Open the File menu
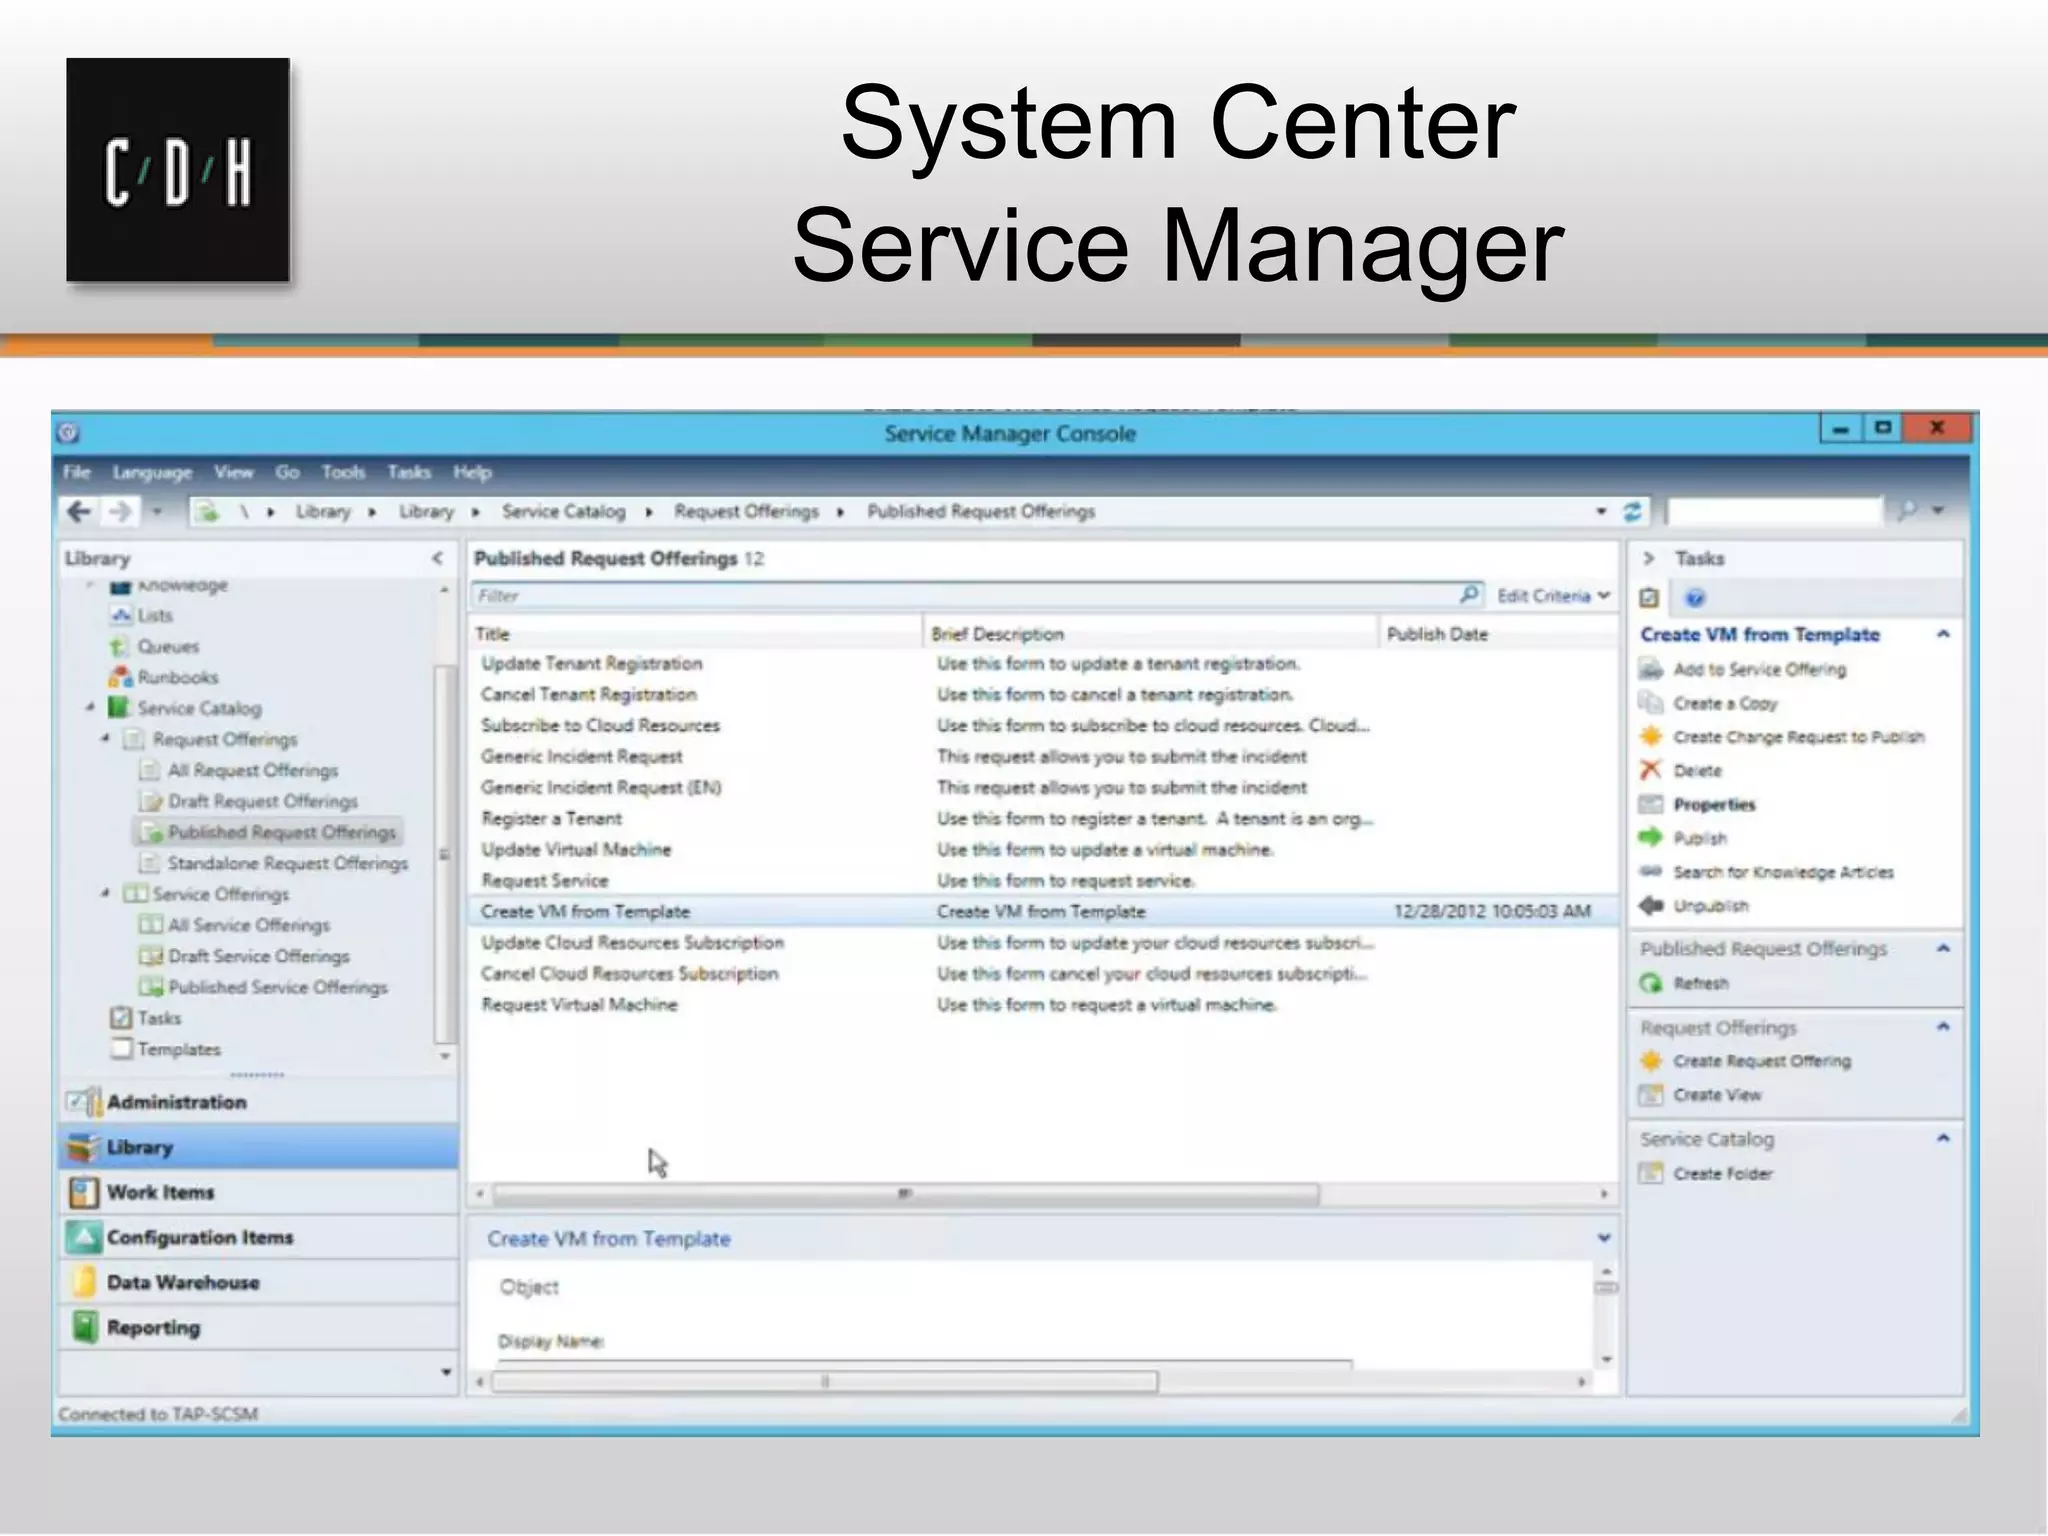The height and width of the screenshot is (1536, 2048). (77, 472)
